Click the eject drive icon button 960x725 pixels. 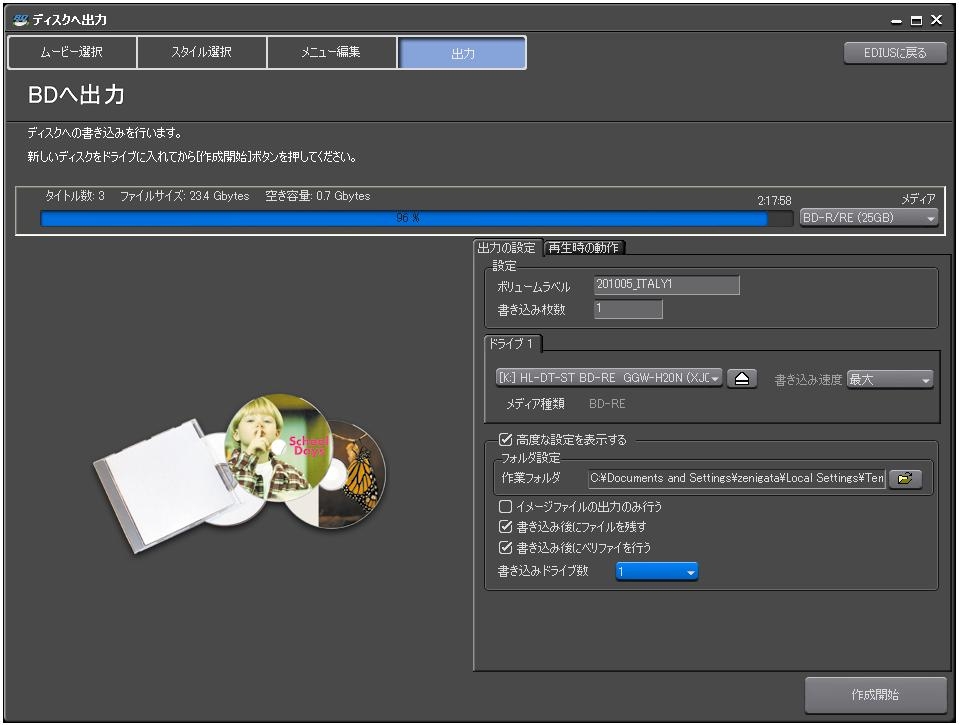coord(741,379)
